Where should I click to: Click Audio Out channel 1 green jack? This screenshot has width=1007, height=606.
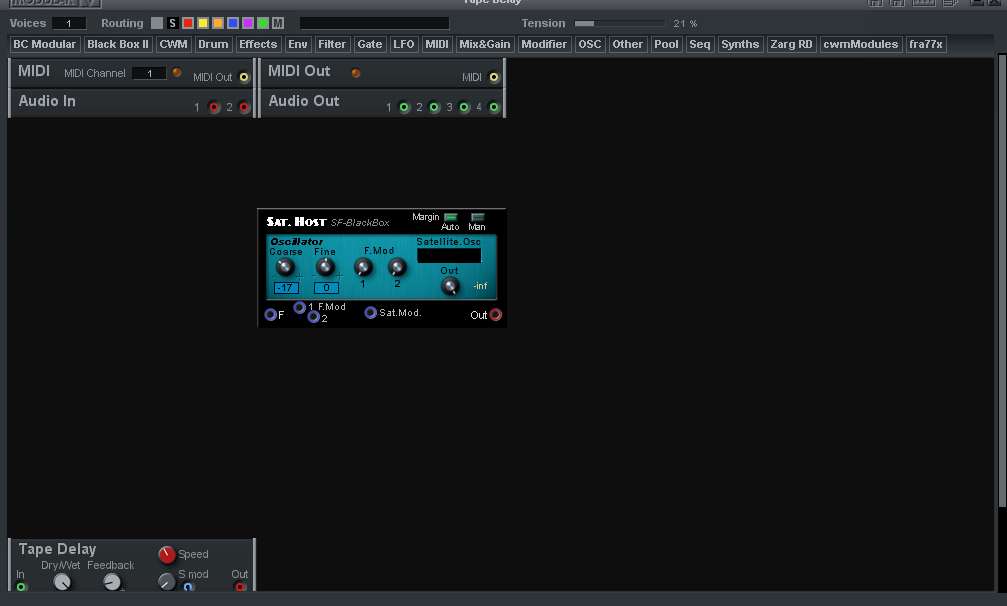coord(404,107)
